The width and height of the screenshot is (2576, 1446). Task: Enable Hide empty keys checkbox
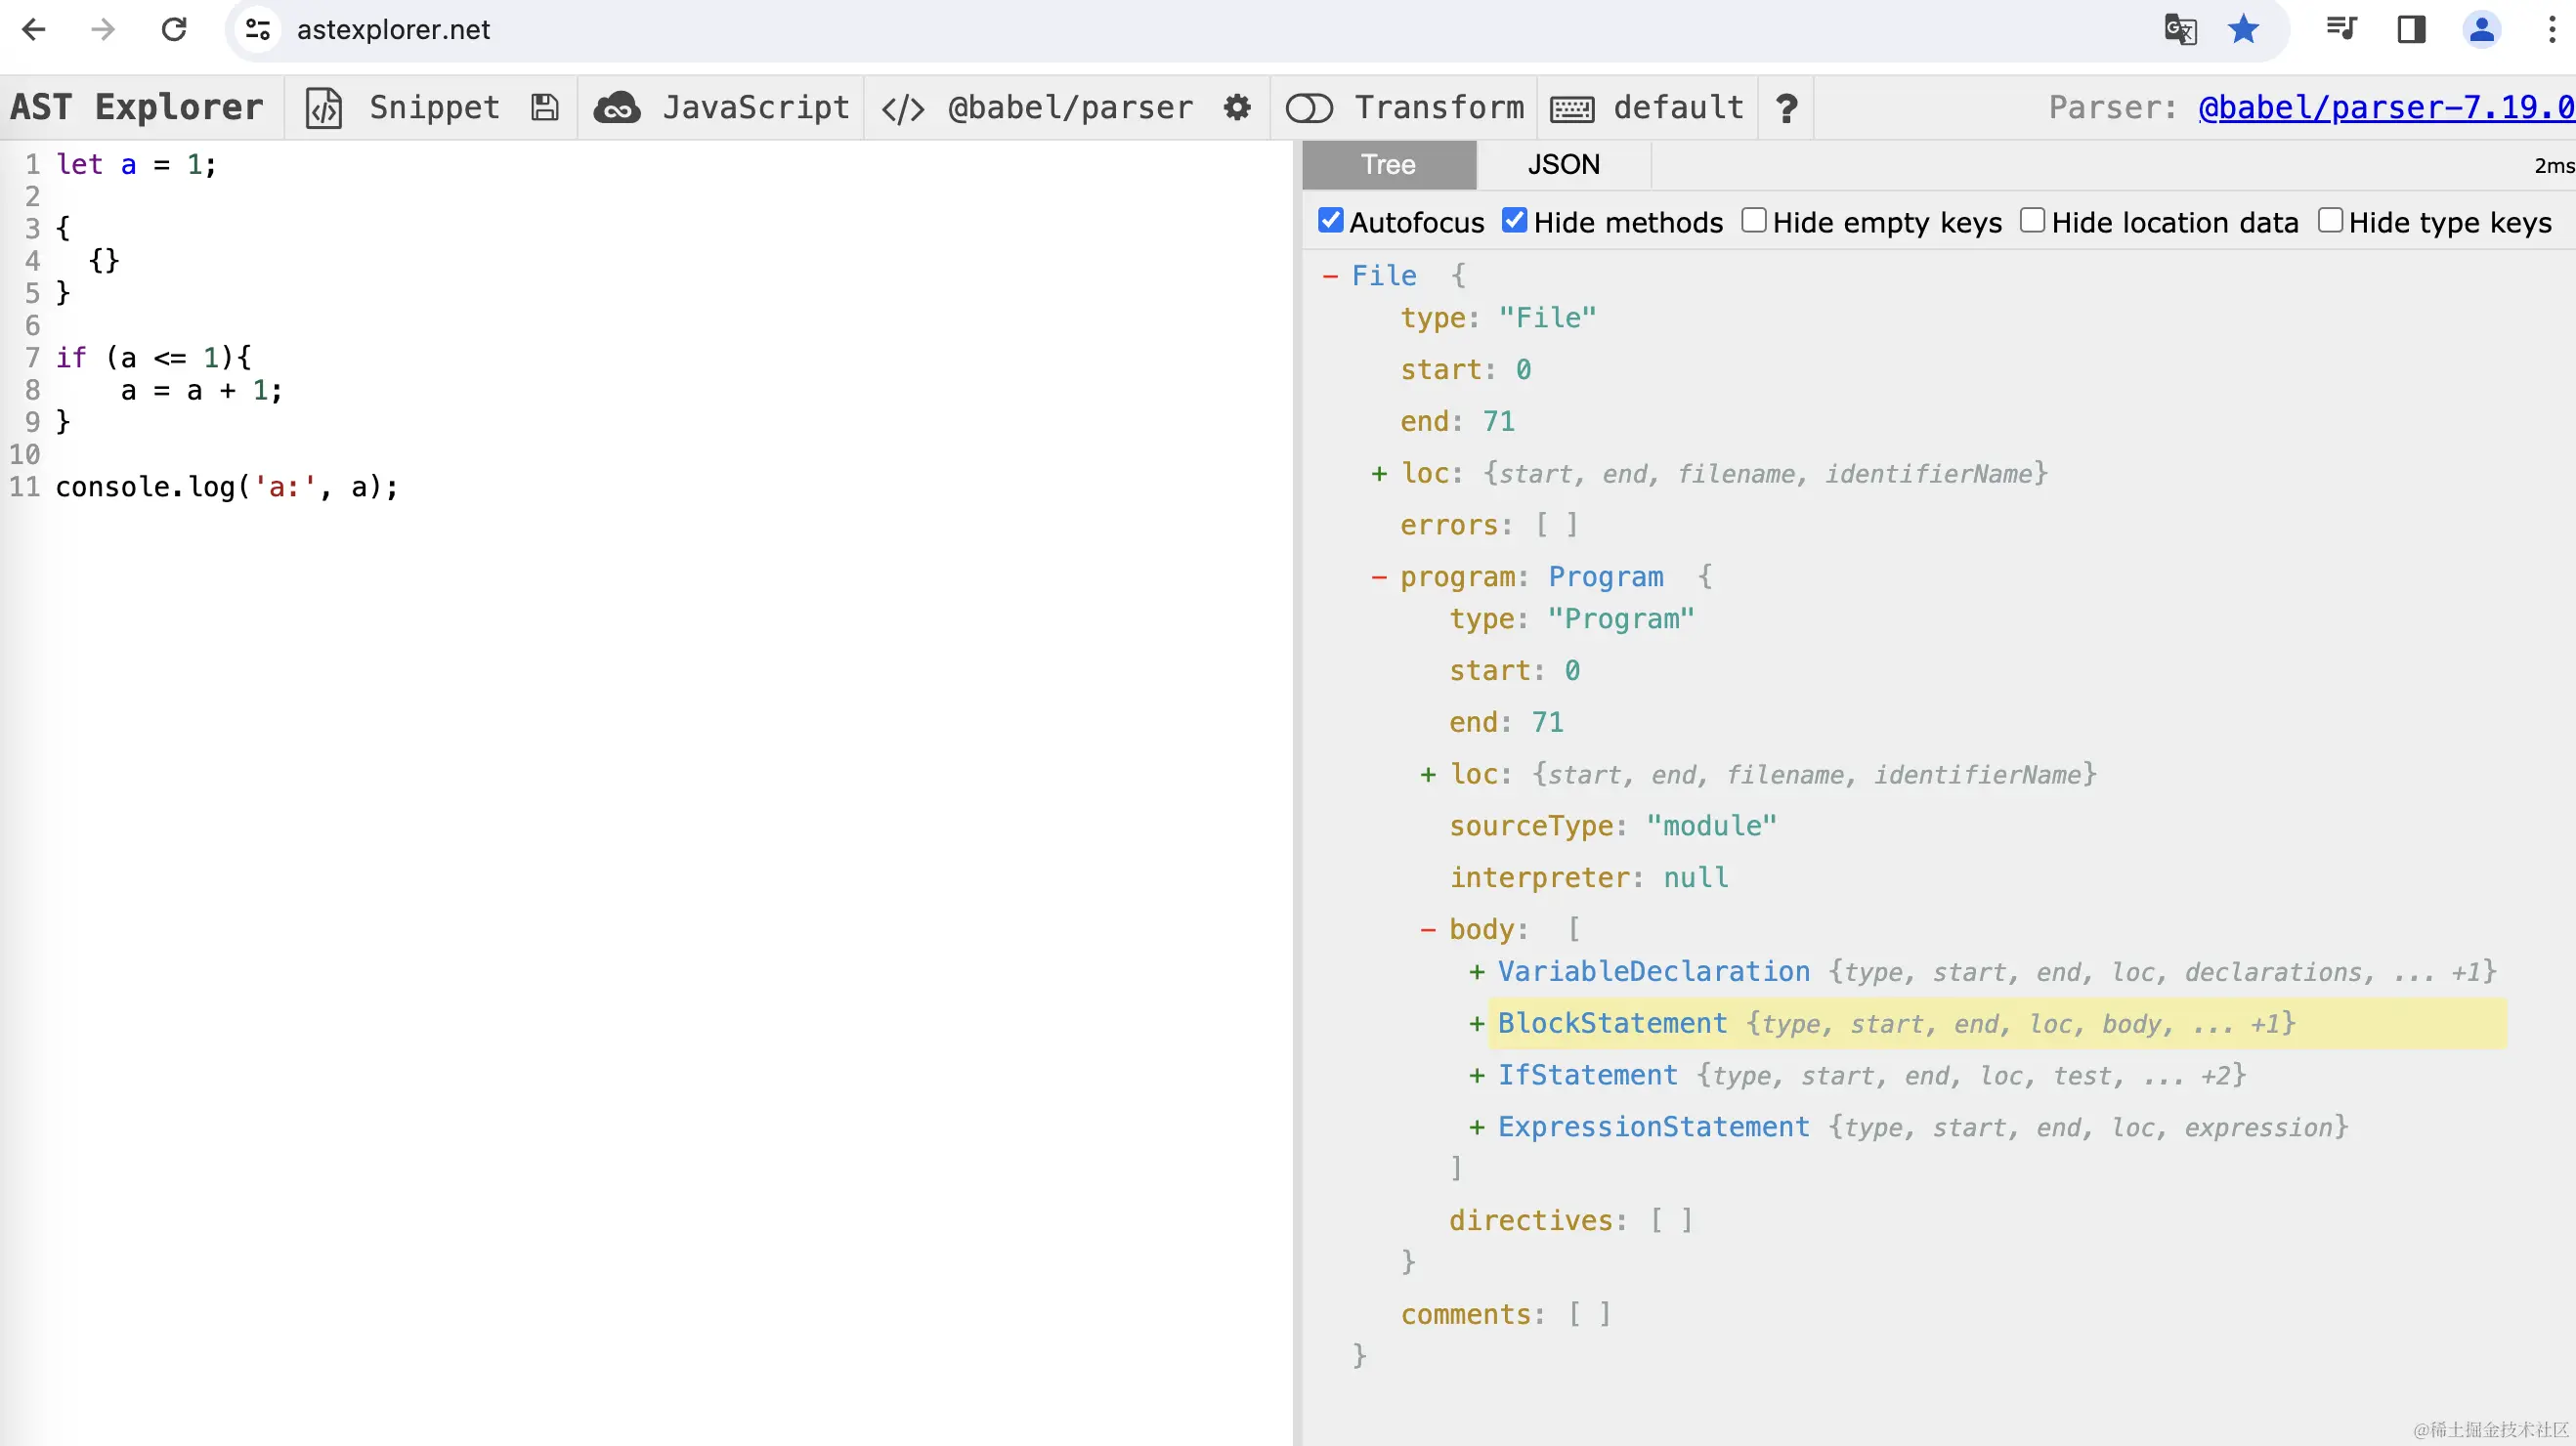point(1753,221)
